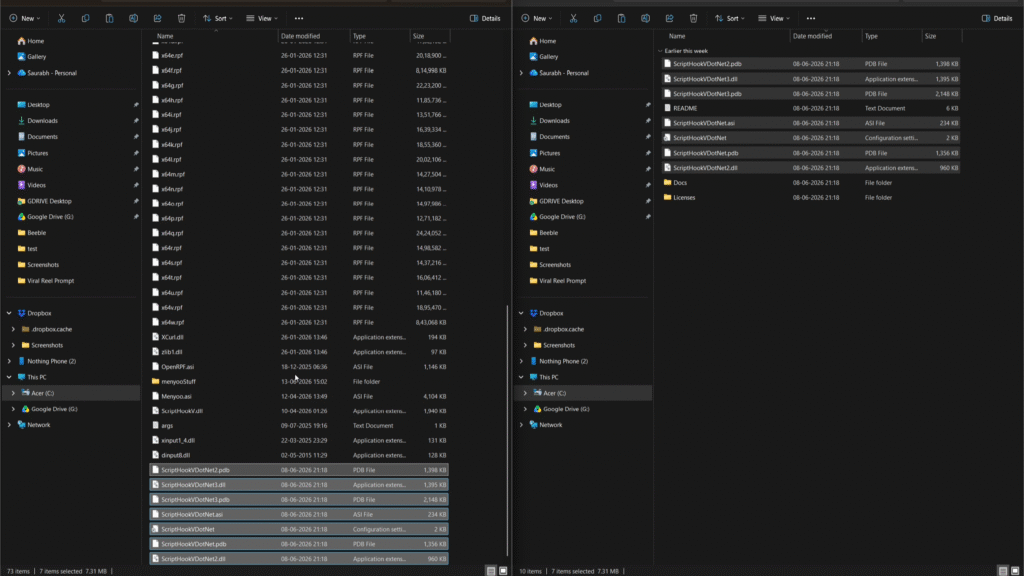The width and height of the screenshot is (1024, 576).
Task: Click the vertical scrollbar in left window
Action: pos(507,431)
